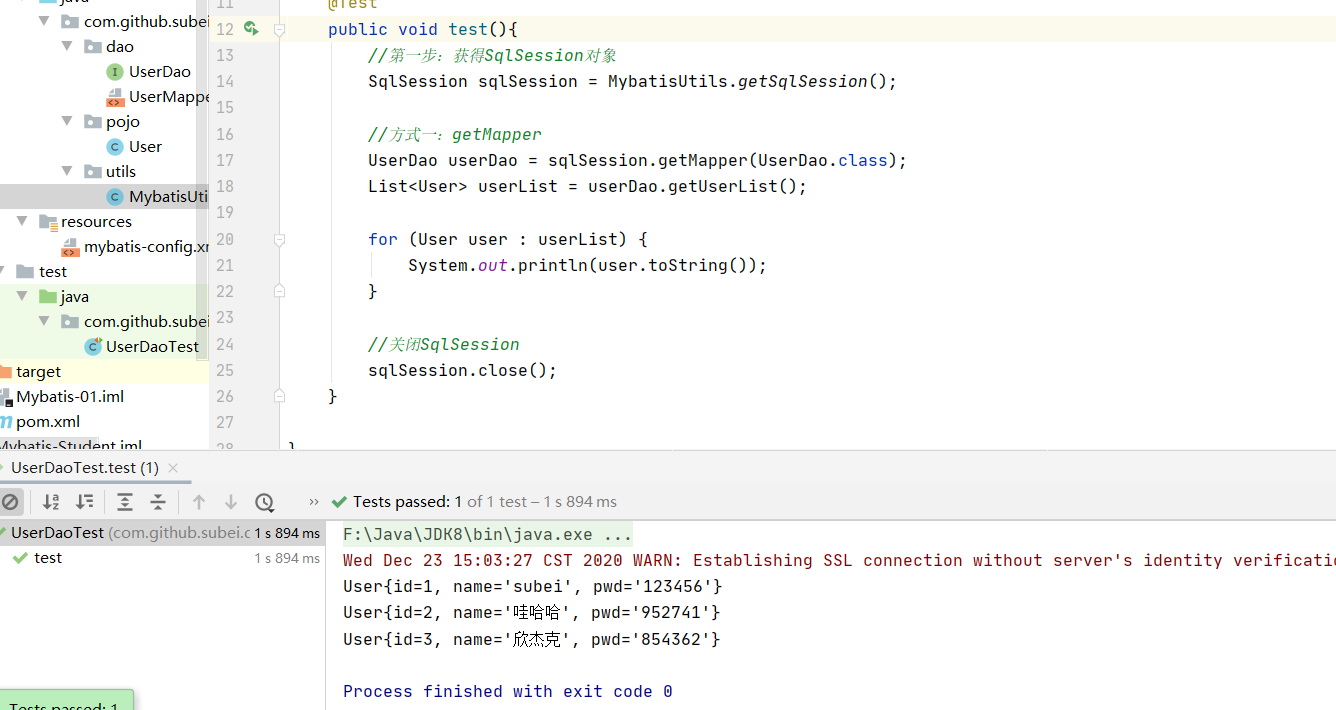This screenshot has width=1336, height=710.
Task: Open pom.xml in the project tree
Action: point(47,421)
